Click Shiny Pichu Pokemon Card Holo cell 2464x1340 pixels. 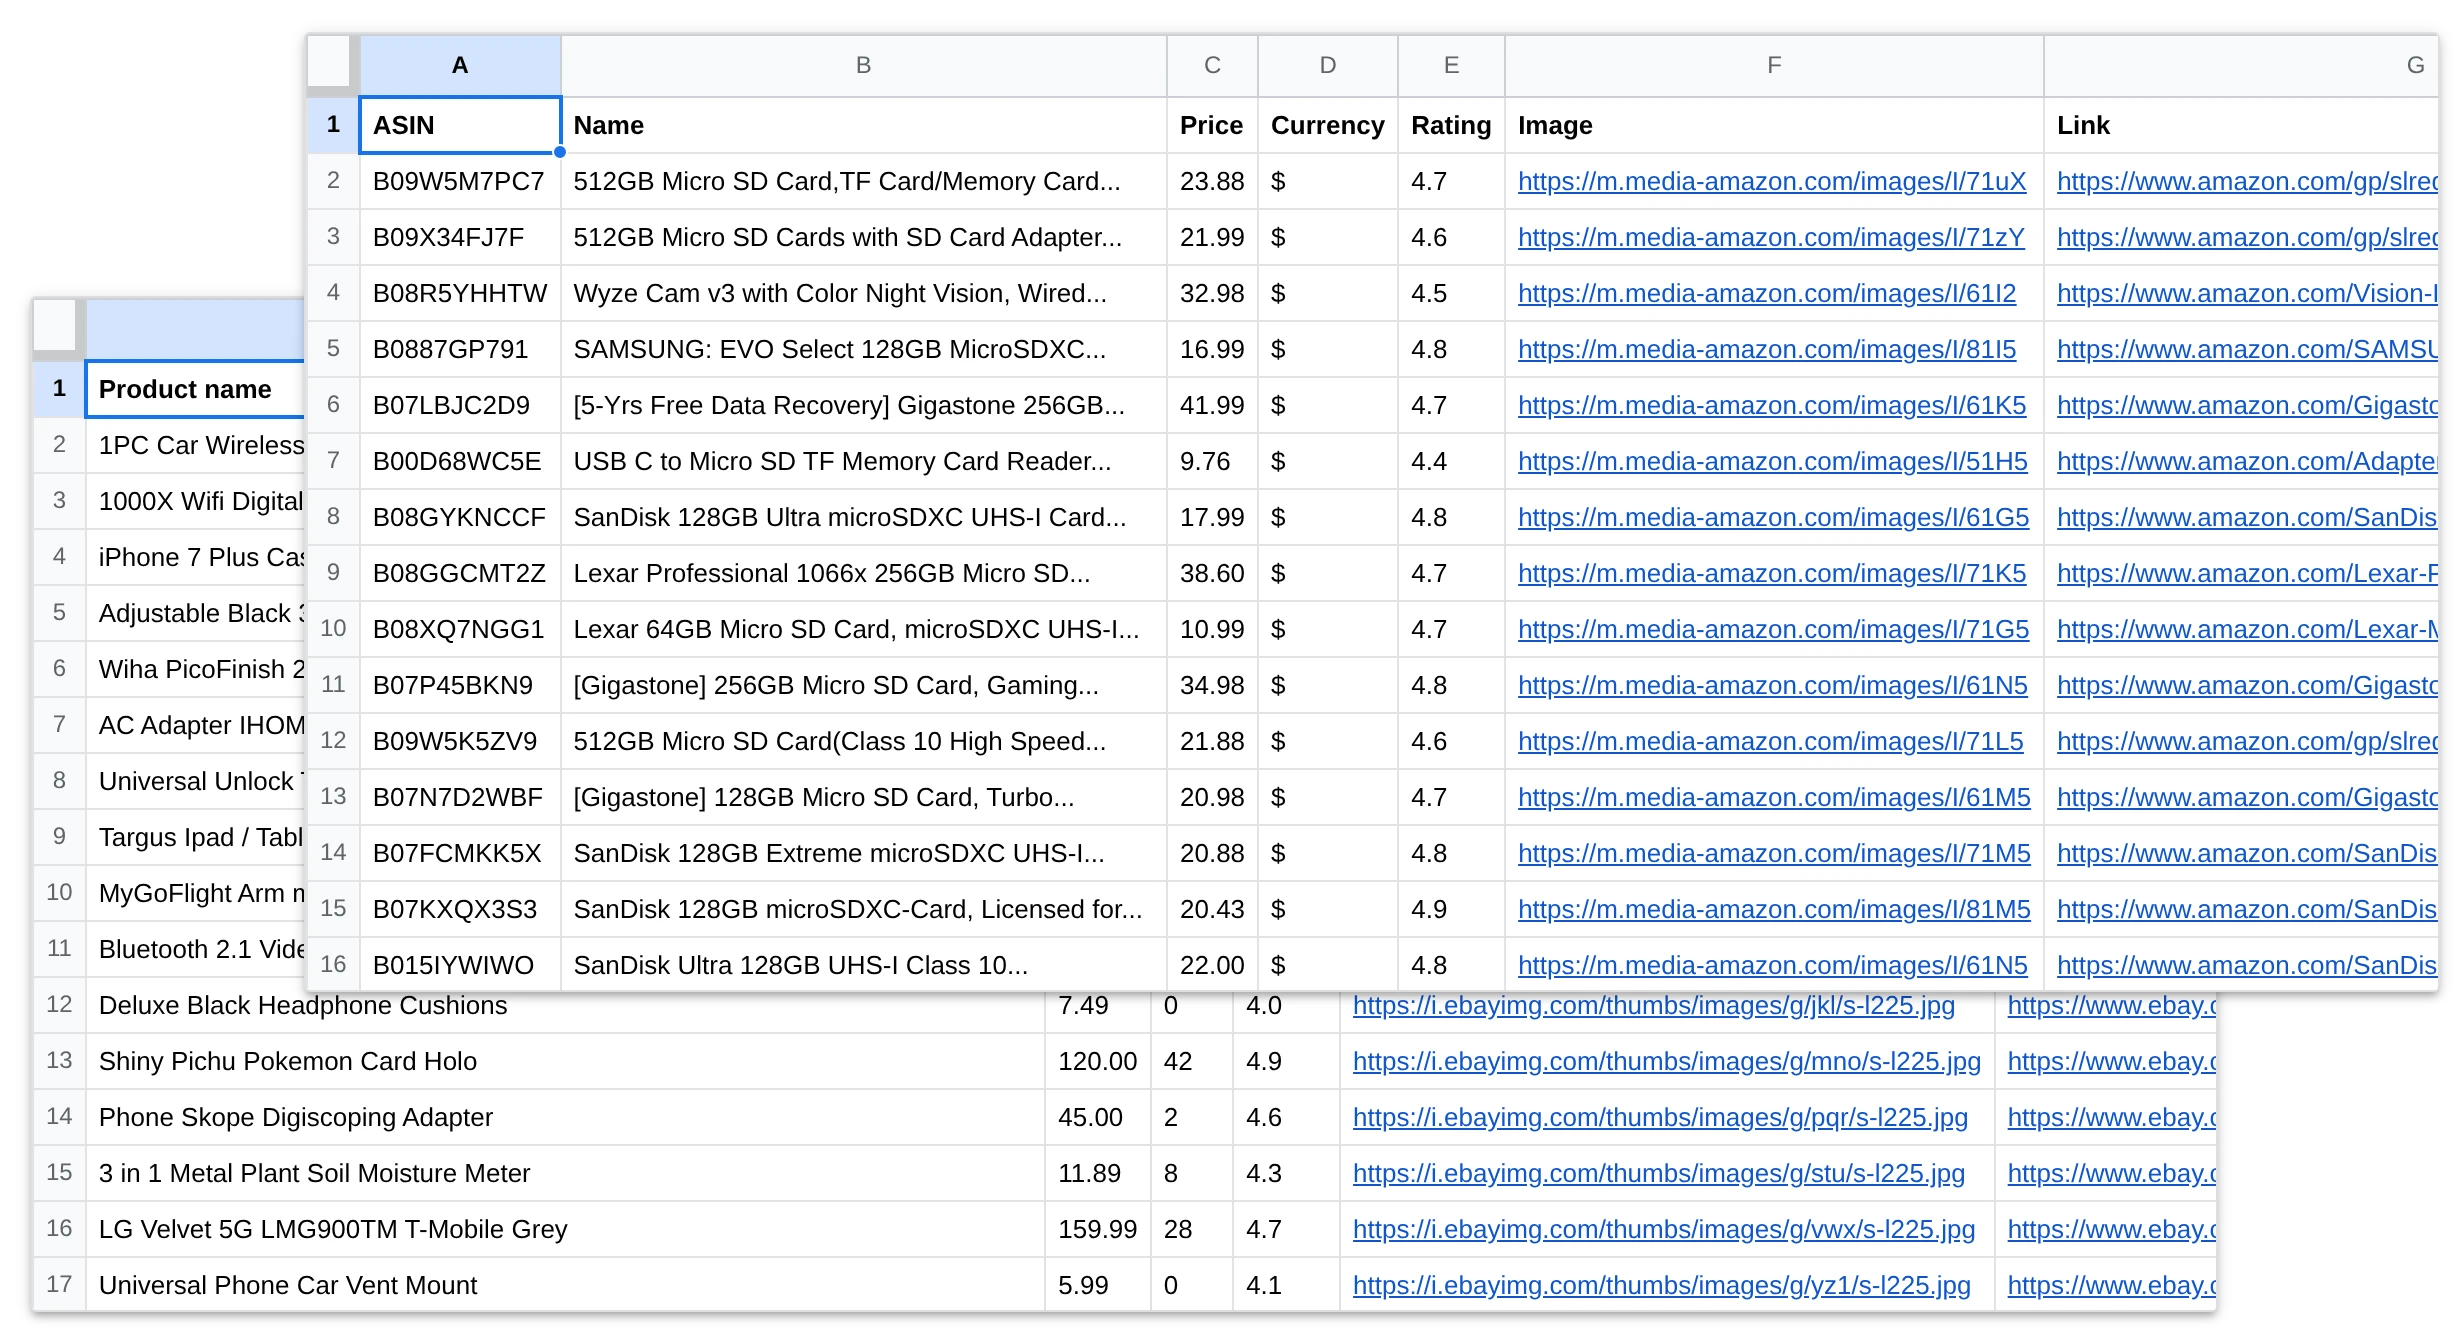point(565,1061)
